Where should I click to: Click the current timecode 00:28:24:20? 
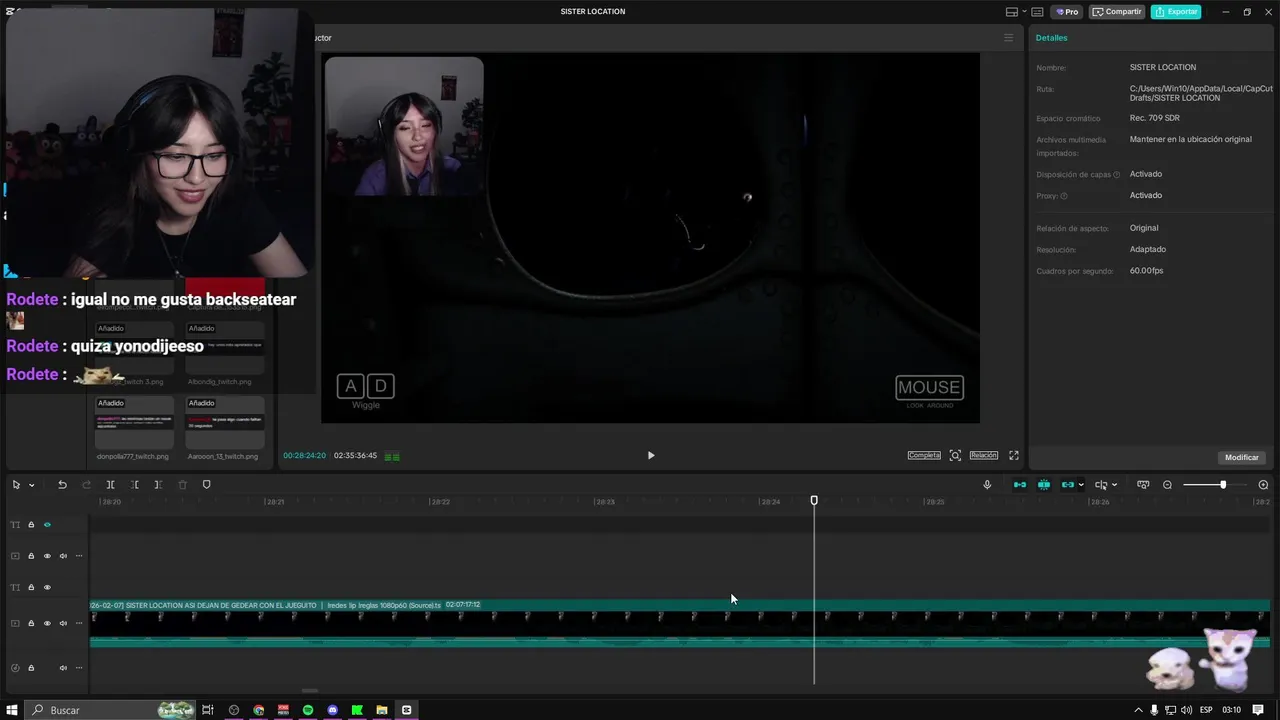pos(304,456)
